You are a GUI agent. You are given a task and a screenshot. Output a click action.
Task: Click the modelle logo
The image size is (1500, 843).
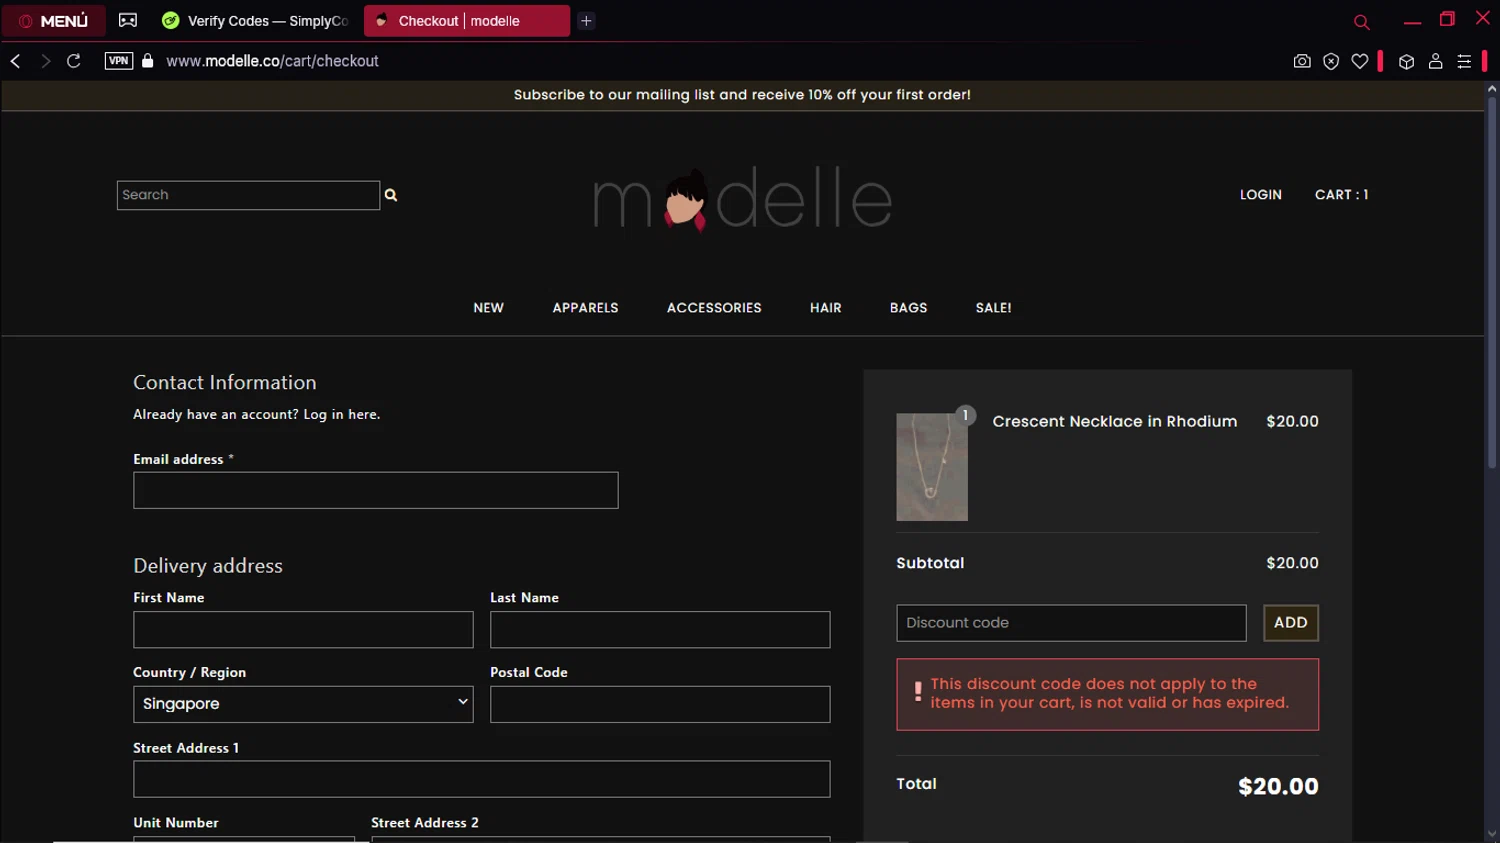pyautogui.click(x=742, y=199)
